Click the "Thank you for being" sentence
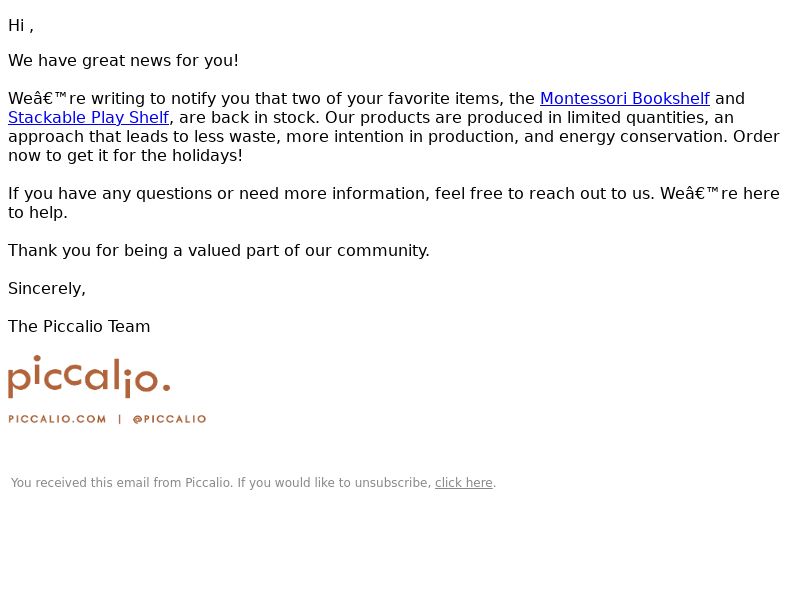Viewport: 800px width, 600px height. [x=219, y=251]
